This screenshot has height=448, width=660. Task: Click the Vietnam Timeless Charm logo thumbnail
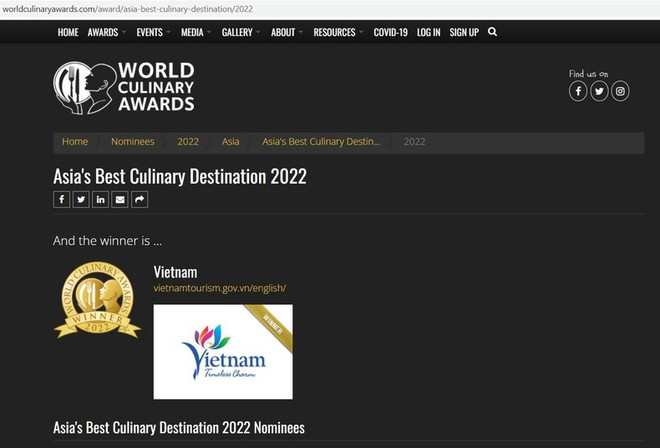tap(223, 351)
